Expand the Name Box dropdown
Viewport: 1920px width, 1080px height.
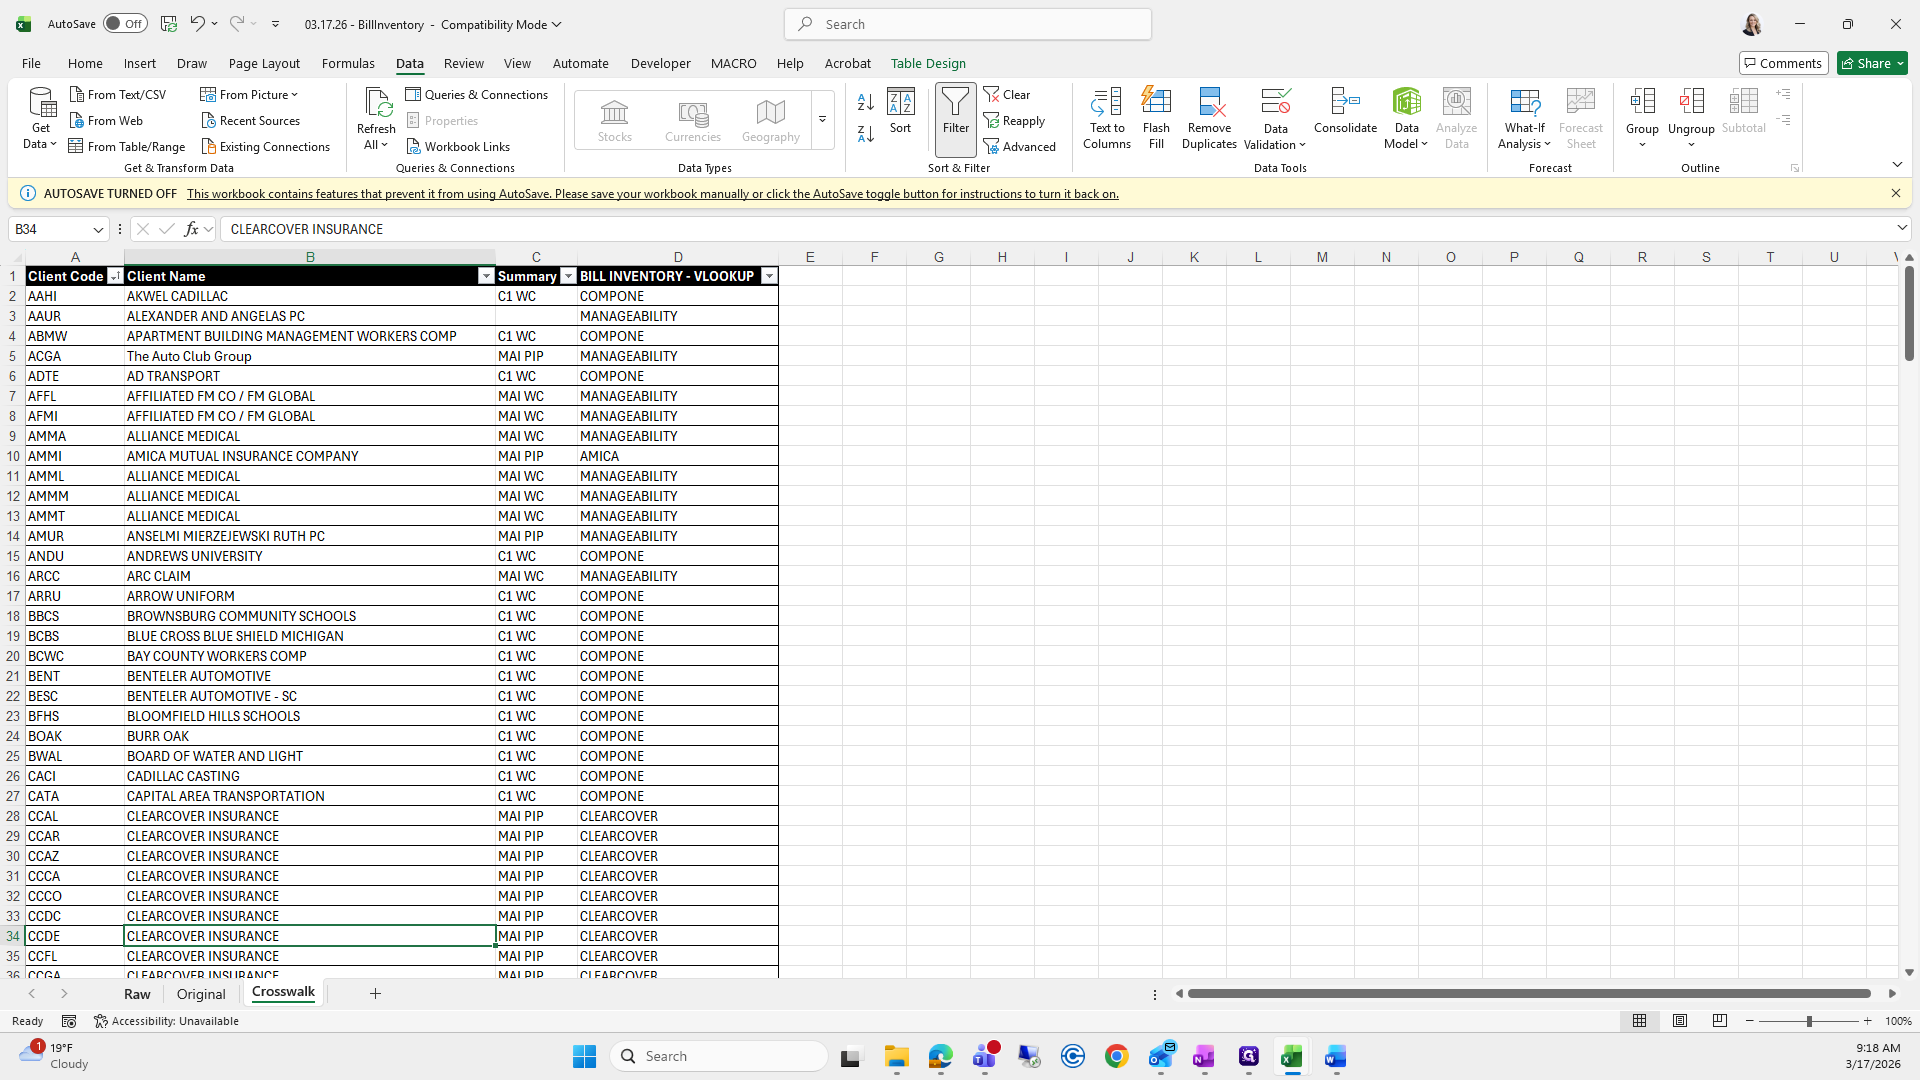(x=98, y=229)
